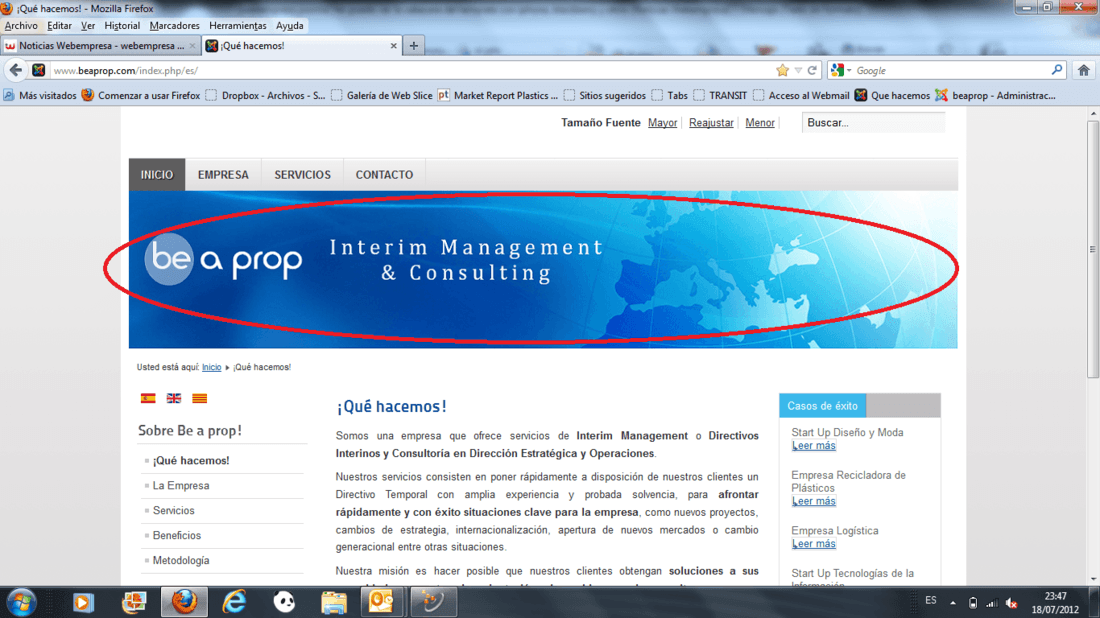Show hidden tray icons arrow
Image resolution: width=1100 pixels, height=618 pixels.
click(x=953, y=603)
